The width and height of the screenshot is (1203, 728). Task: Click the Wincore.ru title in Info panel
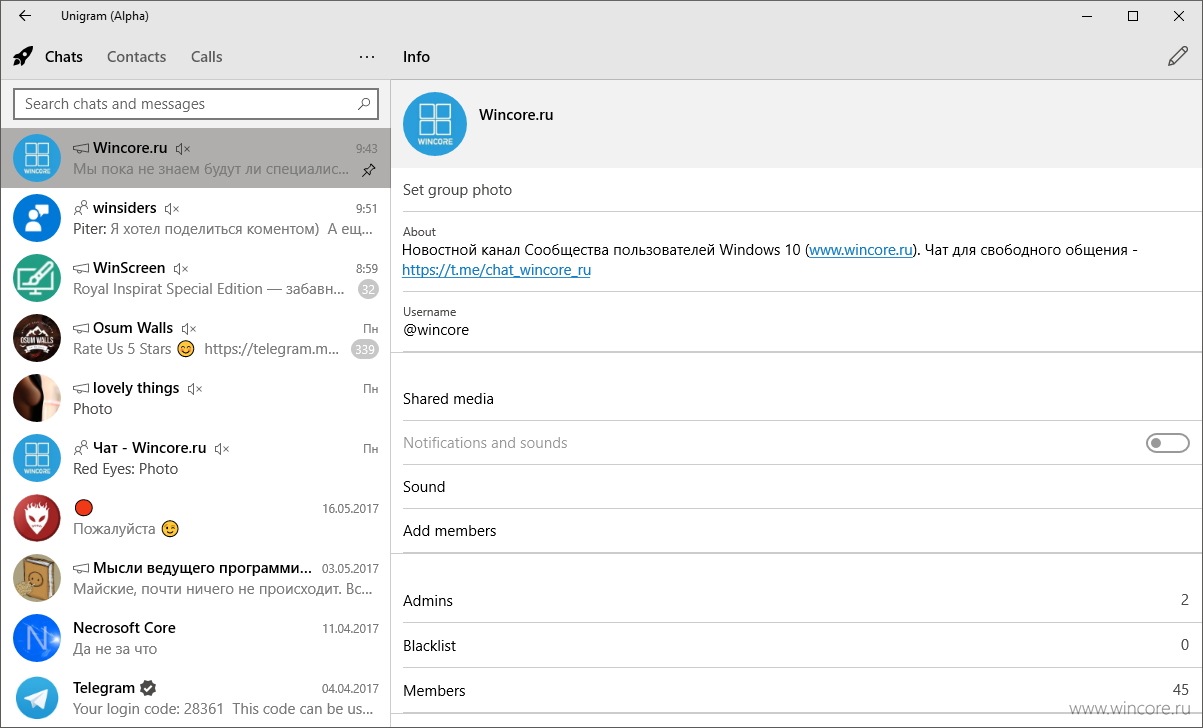[x=516, y=115]
